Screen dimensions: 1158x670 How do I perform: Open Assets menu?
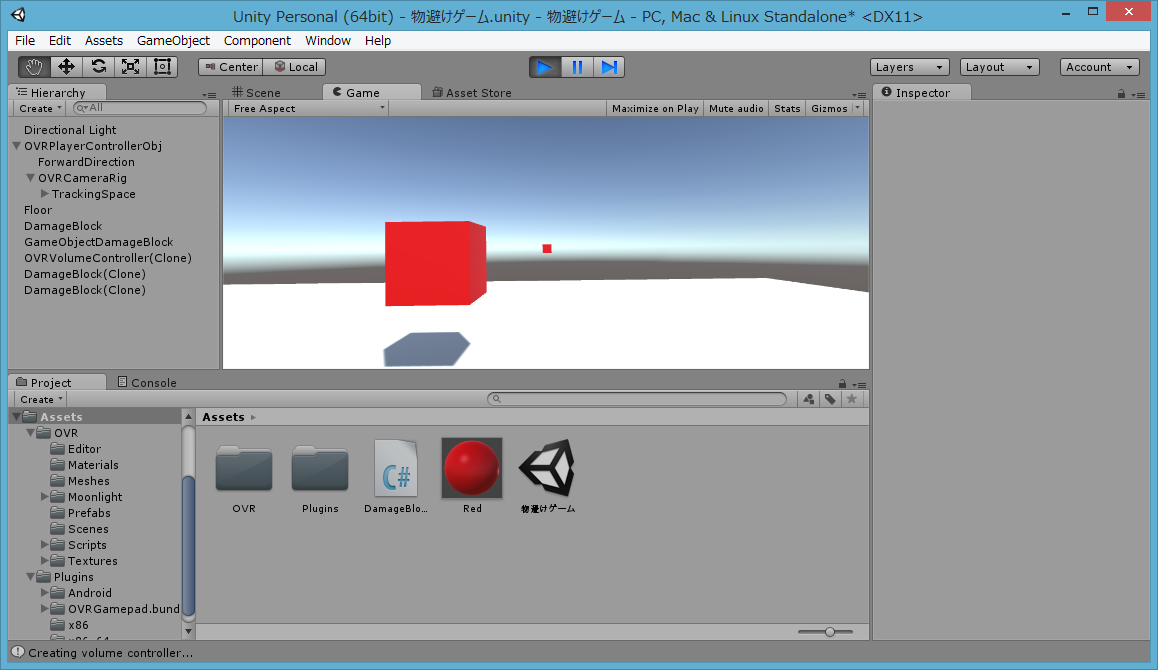pos(103,41)
